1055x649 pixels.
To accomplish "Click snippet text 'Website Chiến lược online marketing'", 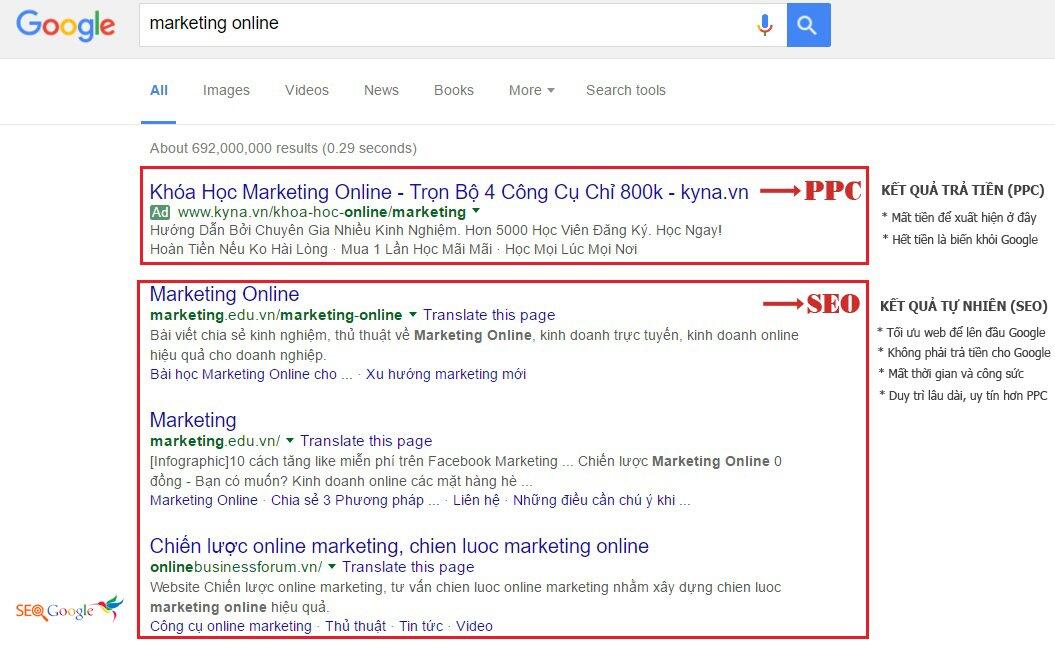I will (268, 587).
